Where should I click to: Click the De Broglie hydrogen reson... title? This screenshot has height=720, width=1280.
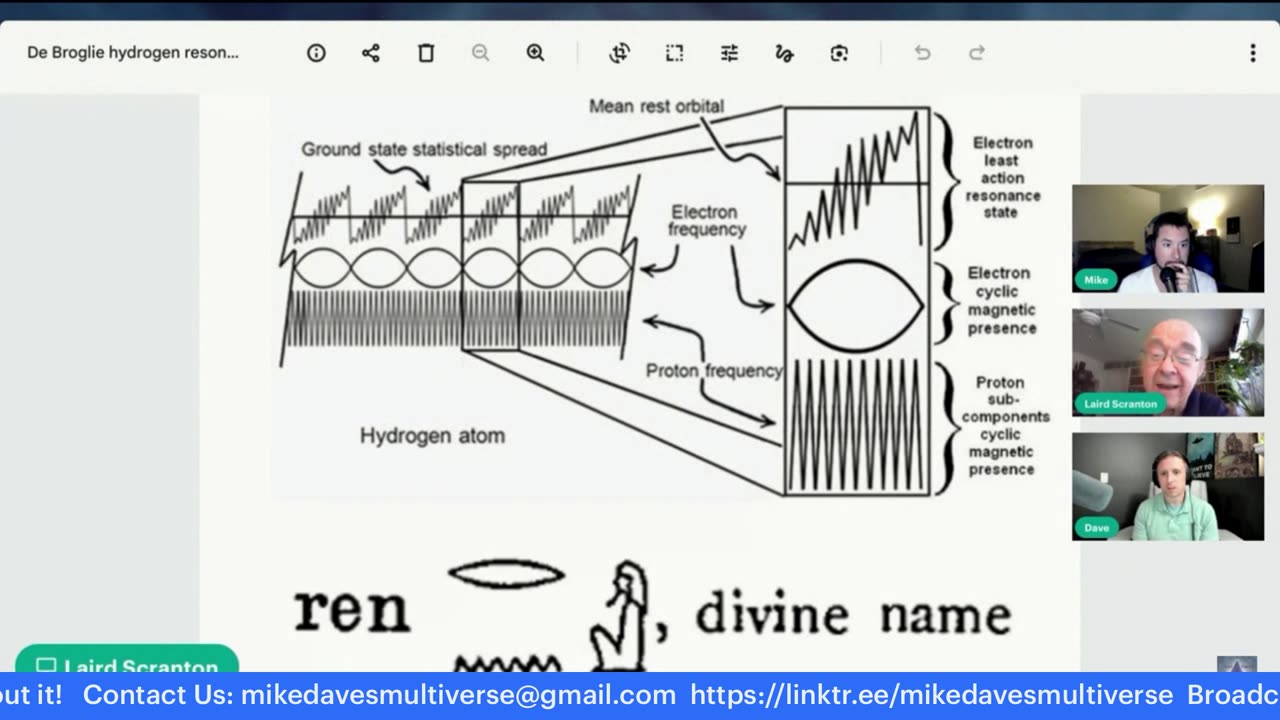click(x=133, y=53)
